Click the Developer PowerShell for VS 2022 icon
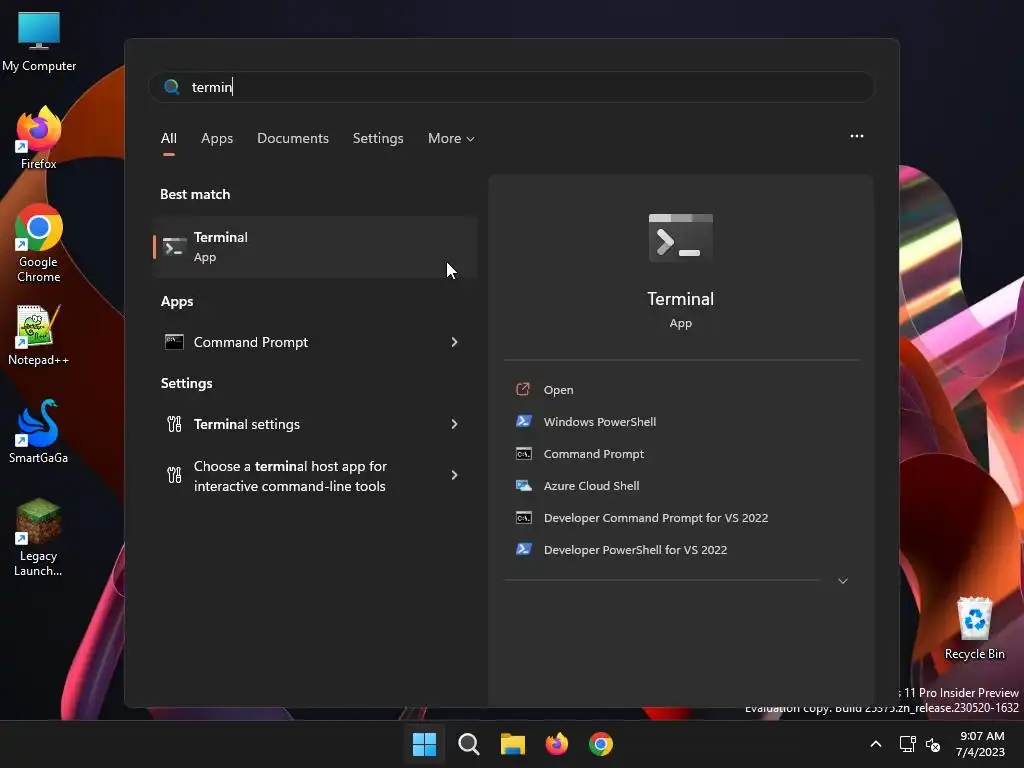The height and width of the screenshot is (768, 1024). tap(524, 549)
